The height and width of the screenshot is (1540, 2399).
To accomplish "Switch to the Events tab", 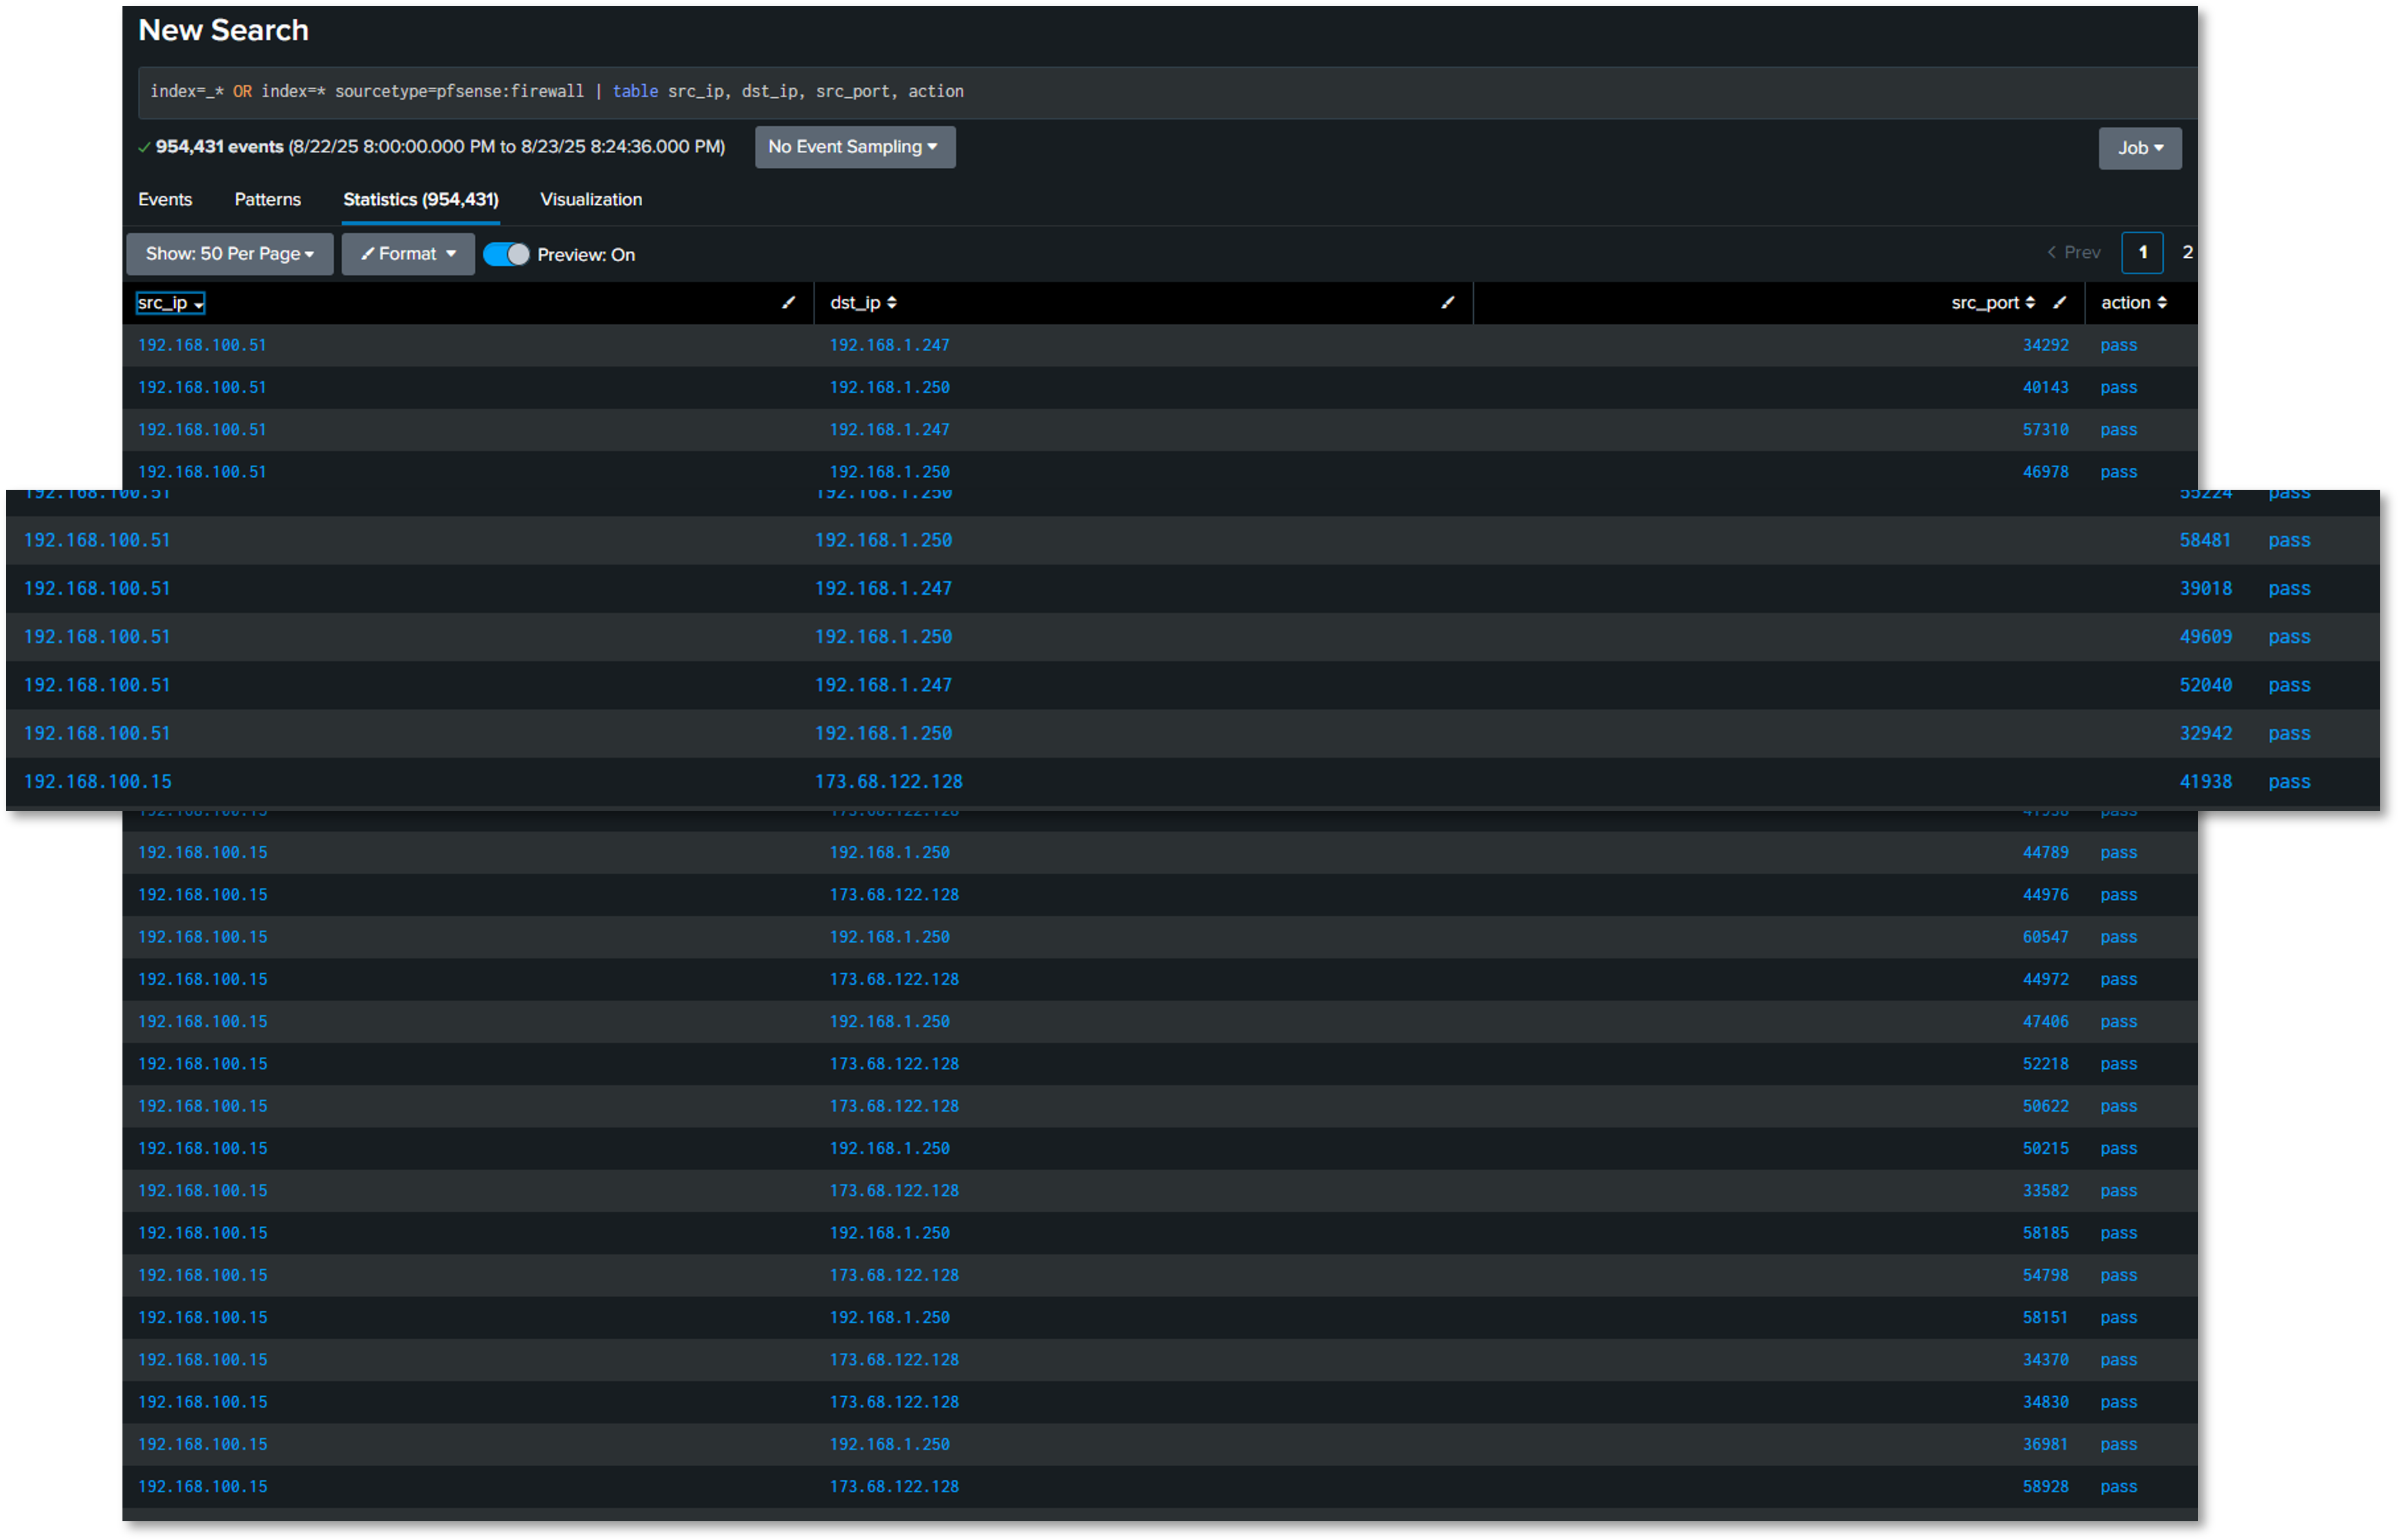I will point(165,199).
